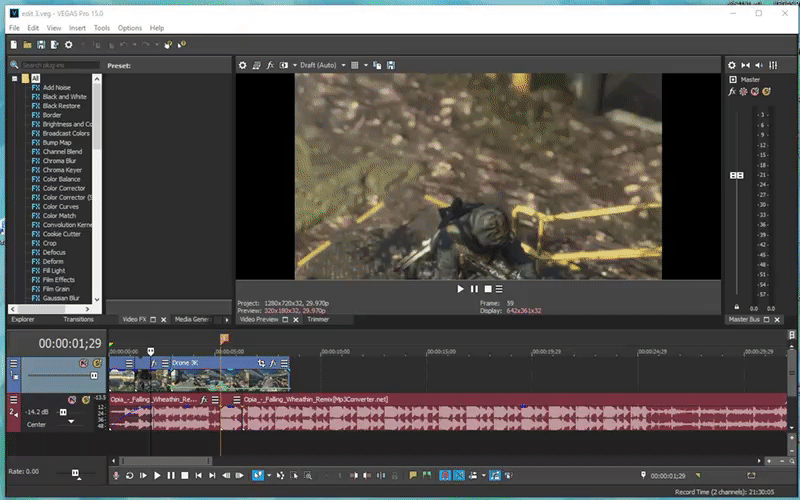
Task: Toggle Master bus downmix output icon
Action: click(745, 65)
